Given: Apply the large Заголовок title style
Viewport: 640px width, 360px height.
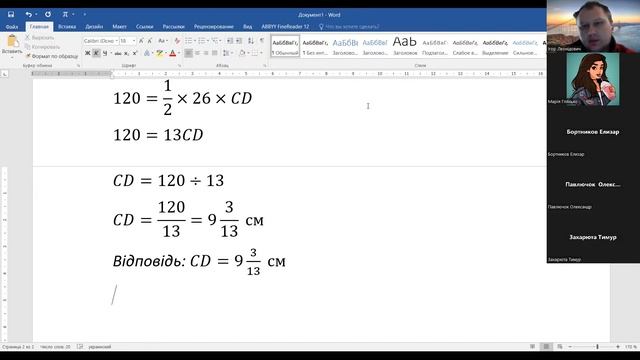Looking at the screenshot, I should click(x=405, y=46).
